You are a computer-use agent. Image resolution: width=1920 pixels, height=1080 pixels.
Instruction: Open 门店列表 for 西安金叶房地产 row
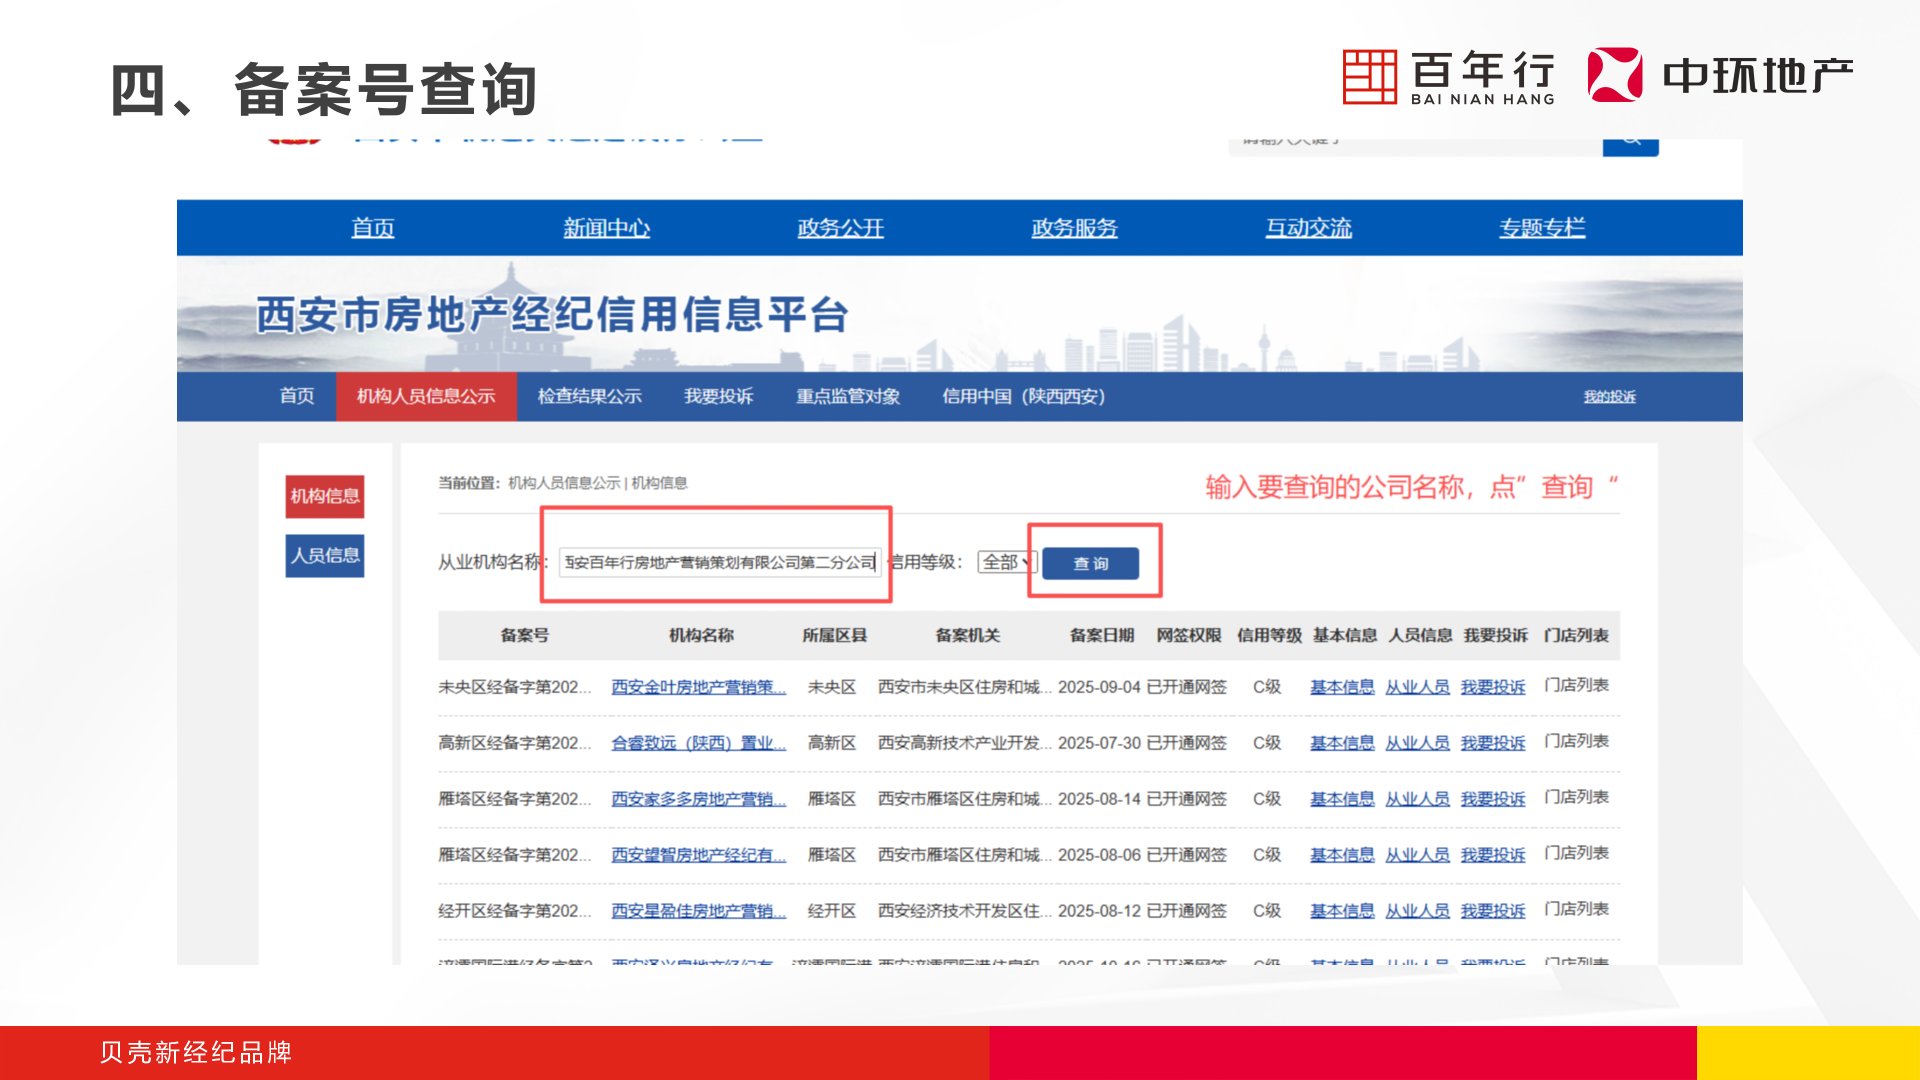coord(1577,685)
